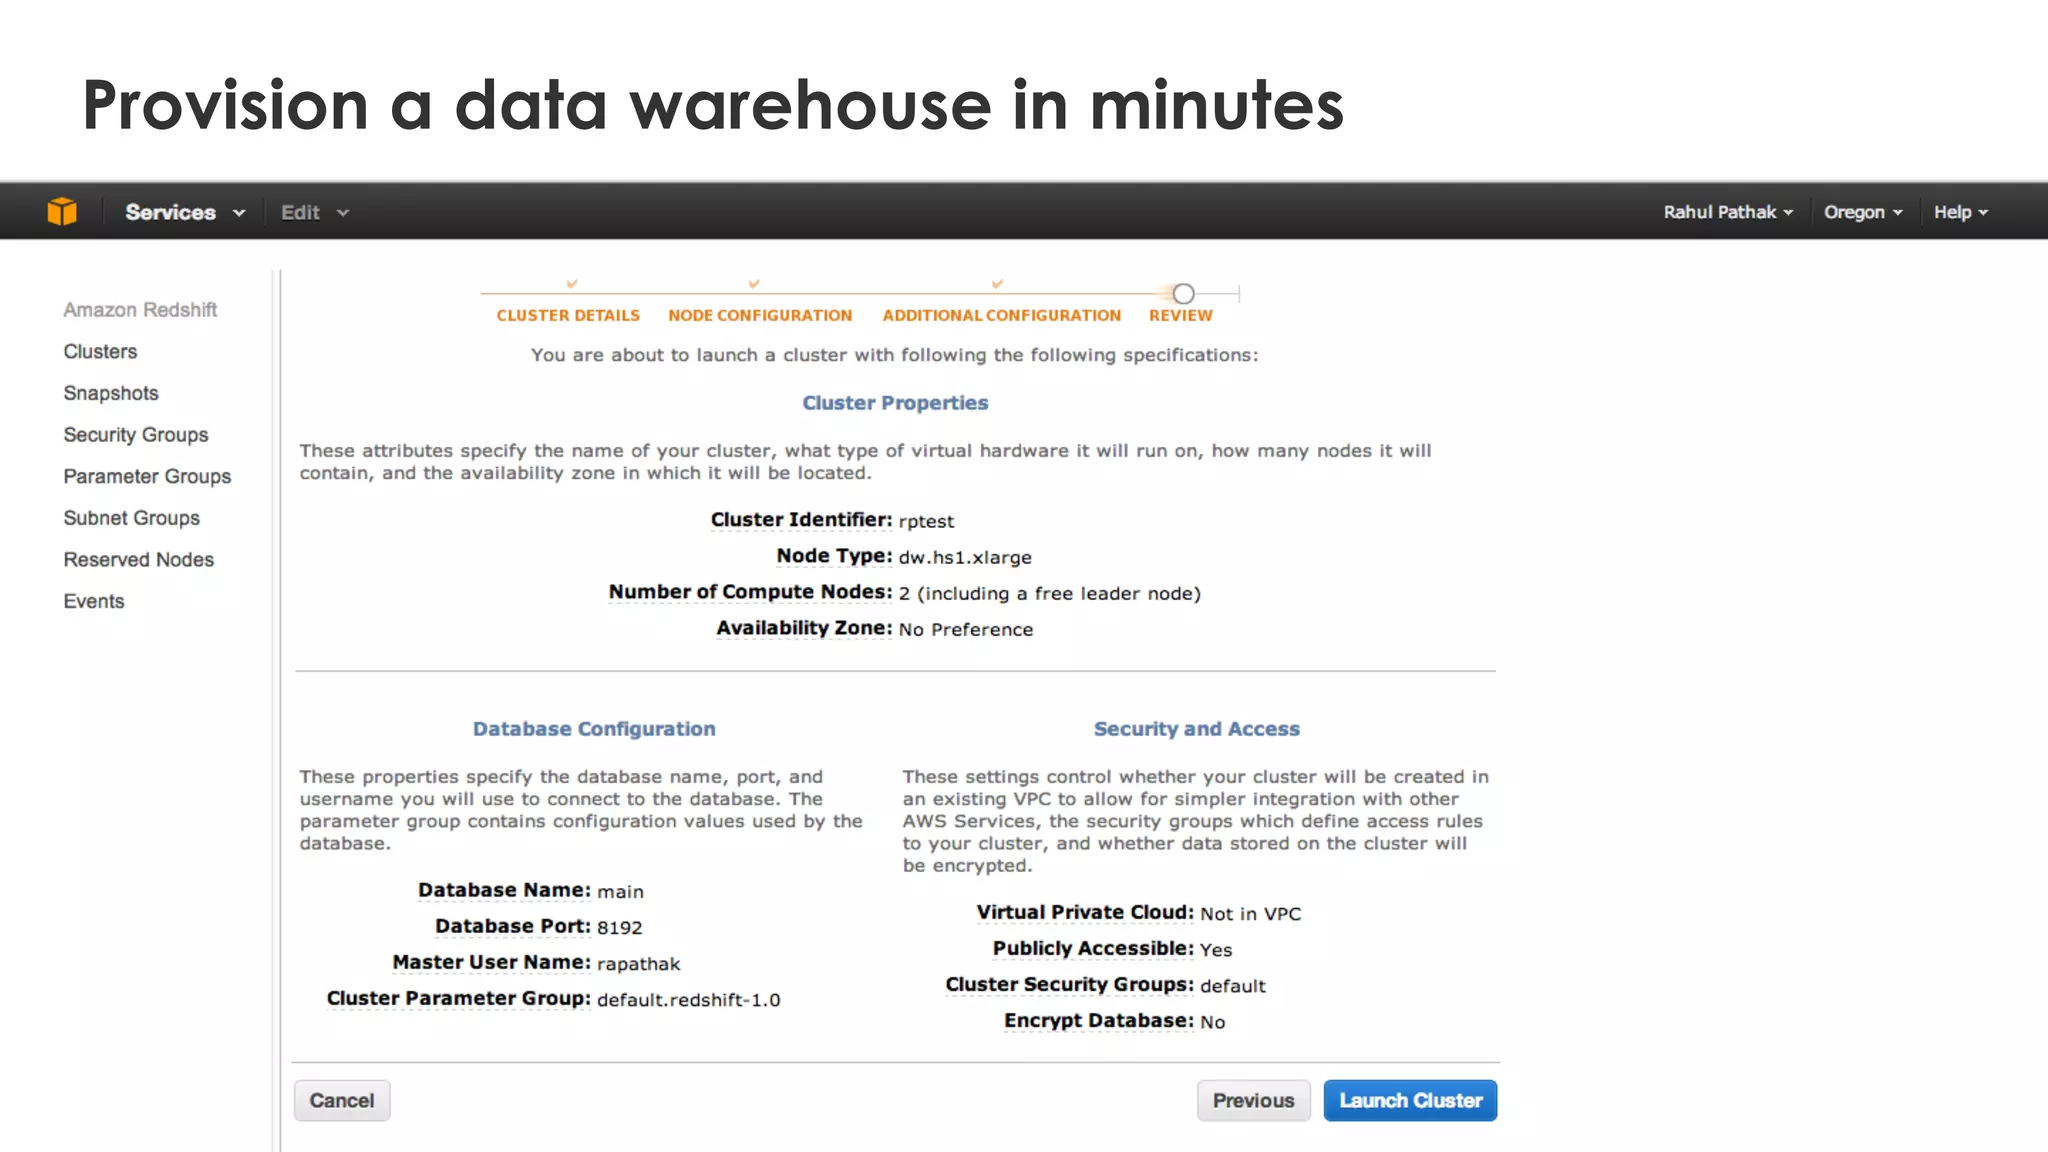2048x1152 pixels.
Task: Open Parameter Groups in the sidebar
Action: point(147,477)
